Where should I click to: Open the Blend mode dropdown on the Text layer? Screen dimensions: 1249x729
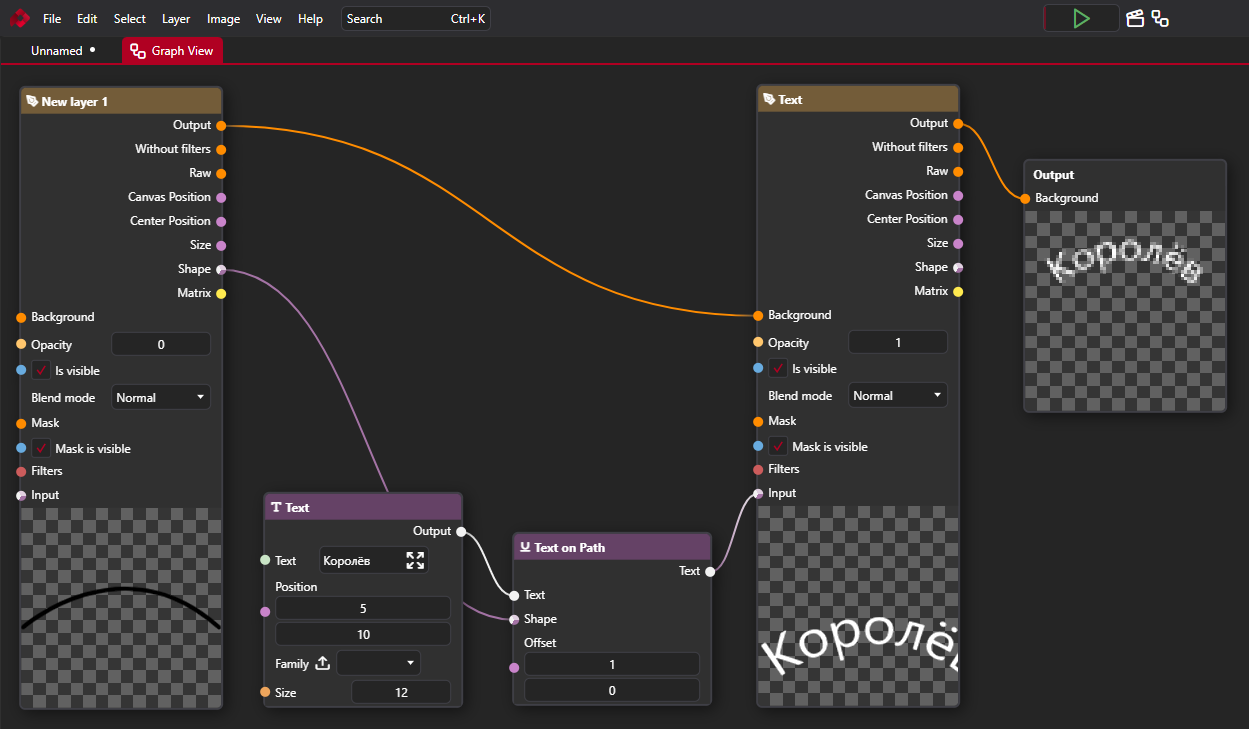[x=897, y=394]
